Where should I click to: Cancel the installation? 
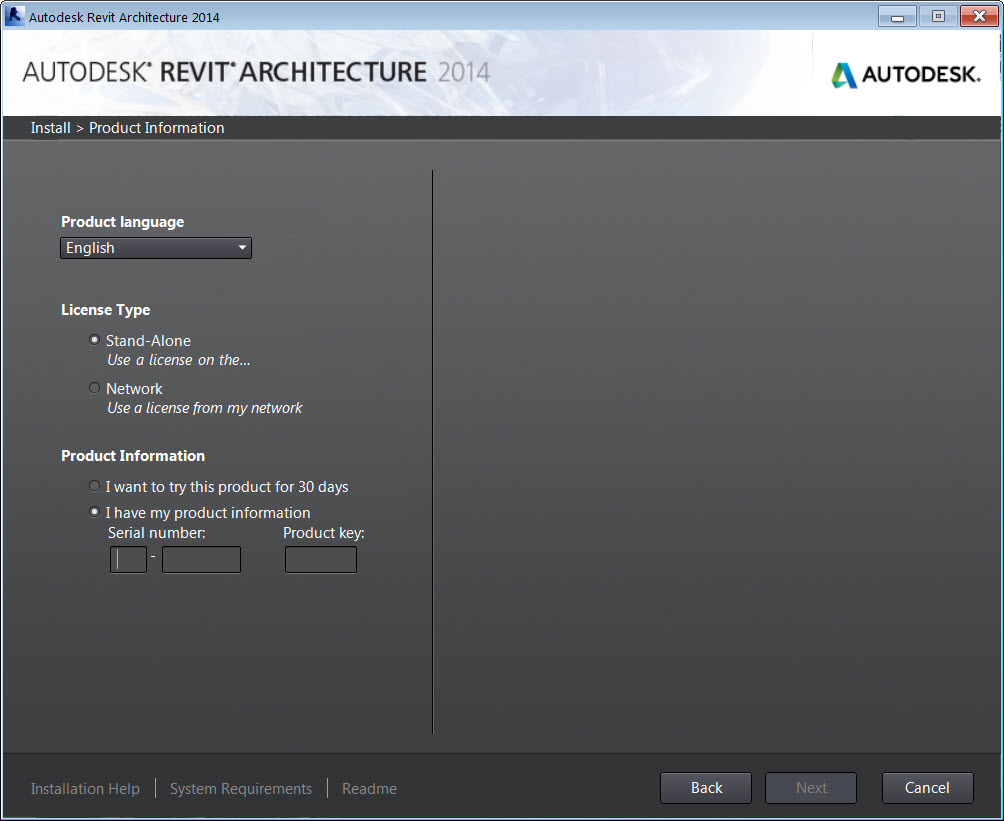pos(927,788)
